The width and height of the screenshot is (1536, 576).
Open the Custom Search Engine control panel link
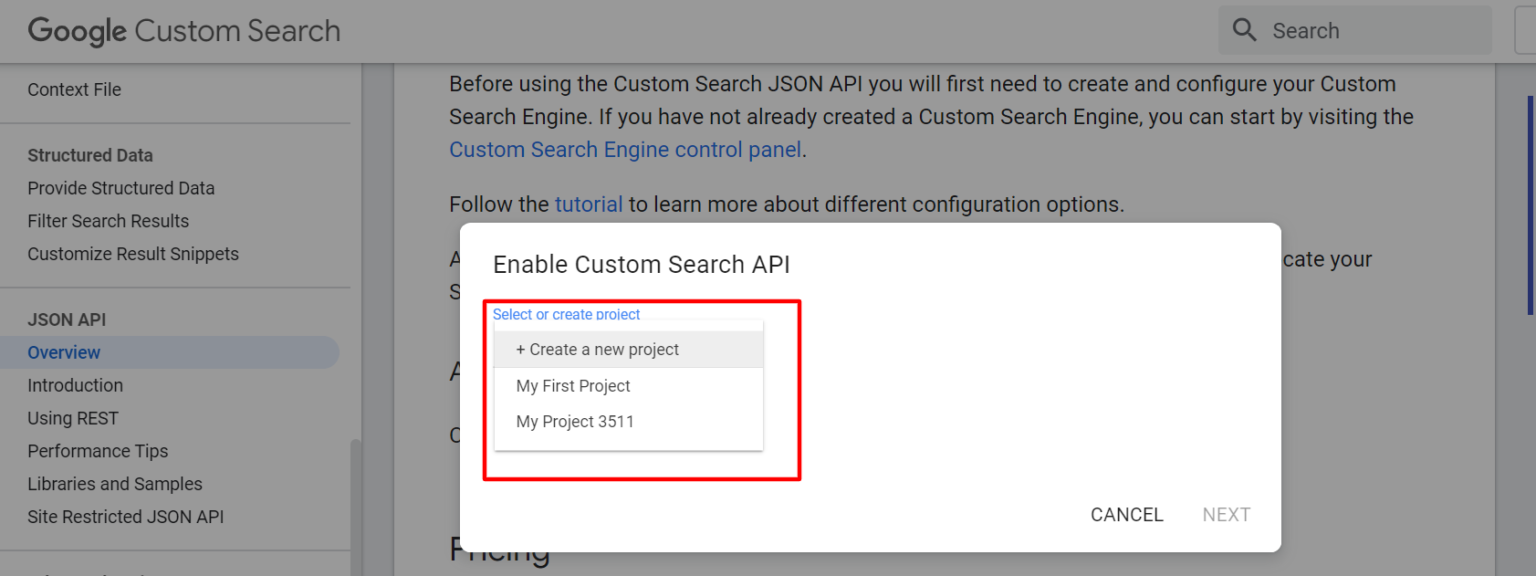pyautogui.click(x=624, y=149)
